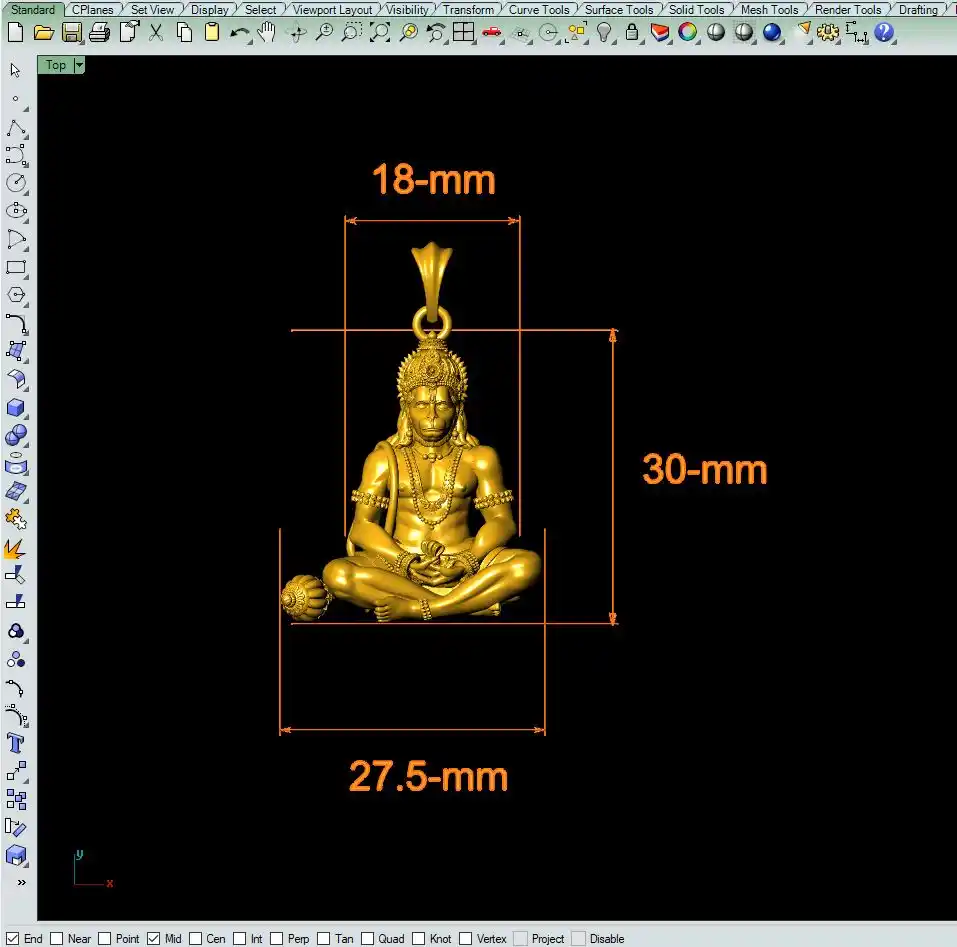
Task: Click the Zoom Extents icon
Action: tap(380, 33)
